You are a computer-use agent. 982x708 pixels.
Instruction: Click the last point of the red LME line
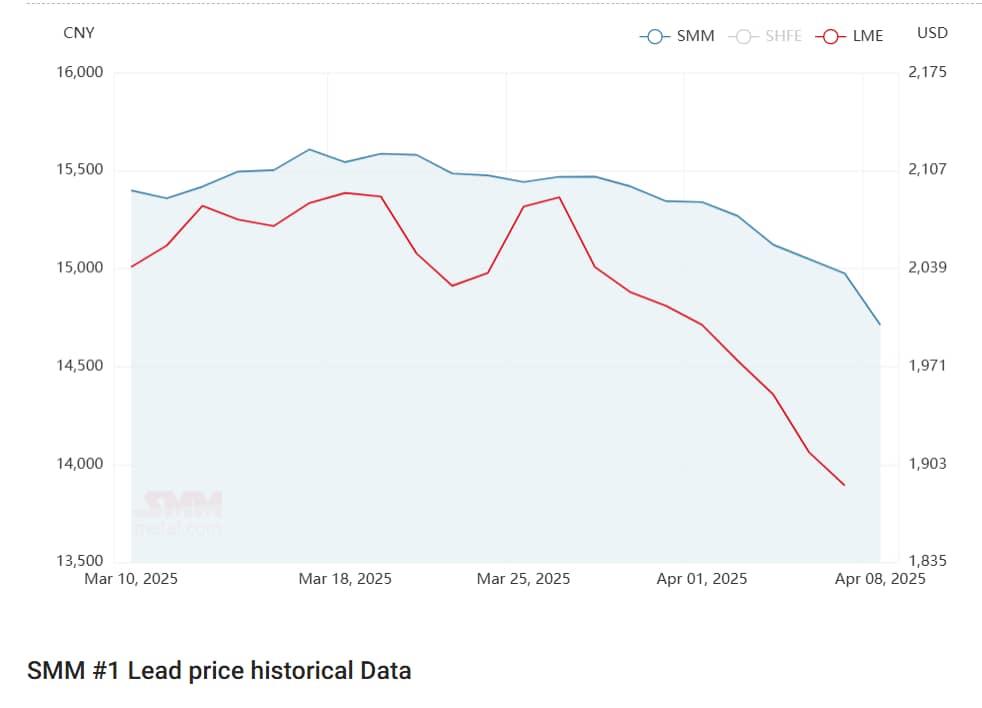click(845, 485)
